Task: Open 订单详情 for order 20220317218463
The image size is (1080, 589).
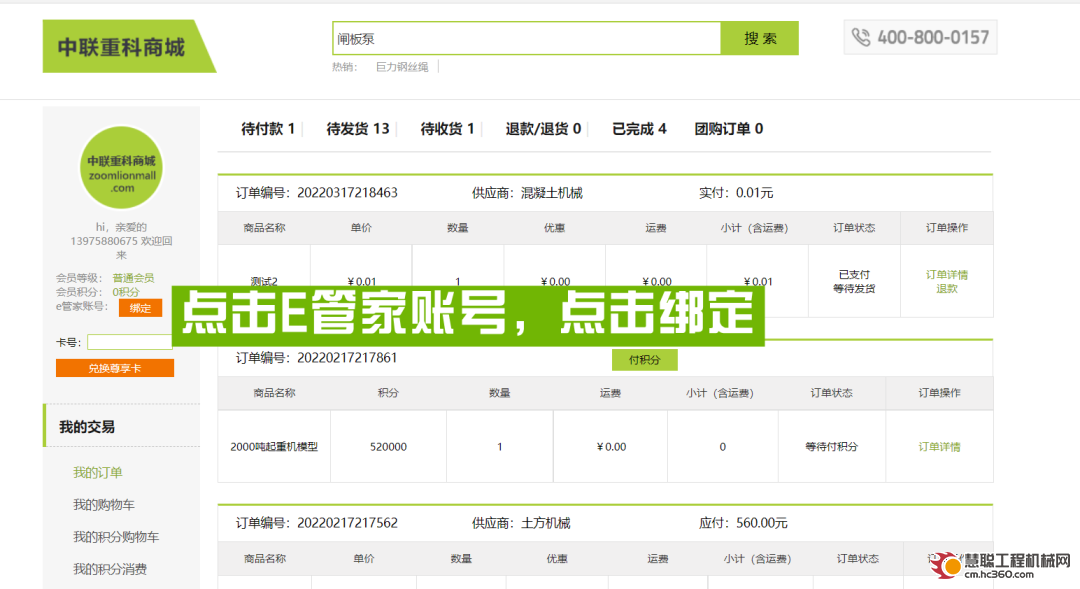Action: [x=946, y=274]
